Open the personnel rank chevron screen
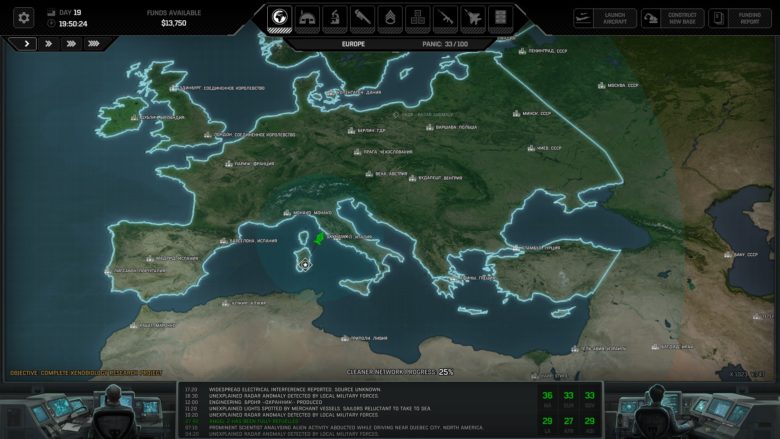Image resolution: width=780 pixels, height=439 pixels. (390, 18)
